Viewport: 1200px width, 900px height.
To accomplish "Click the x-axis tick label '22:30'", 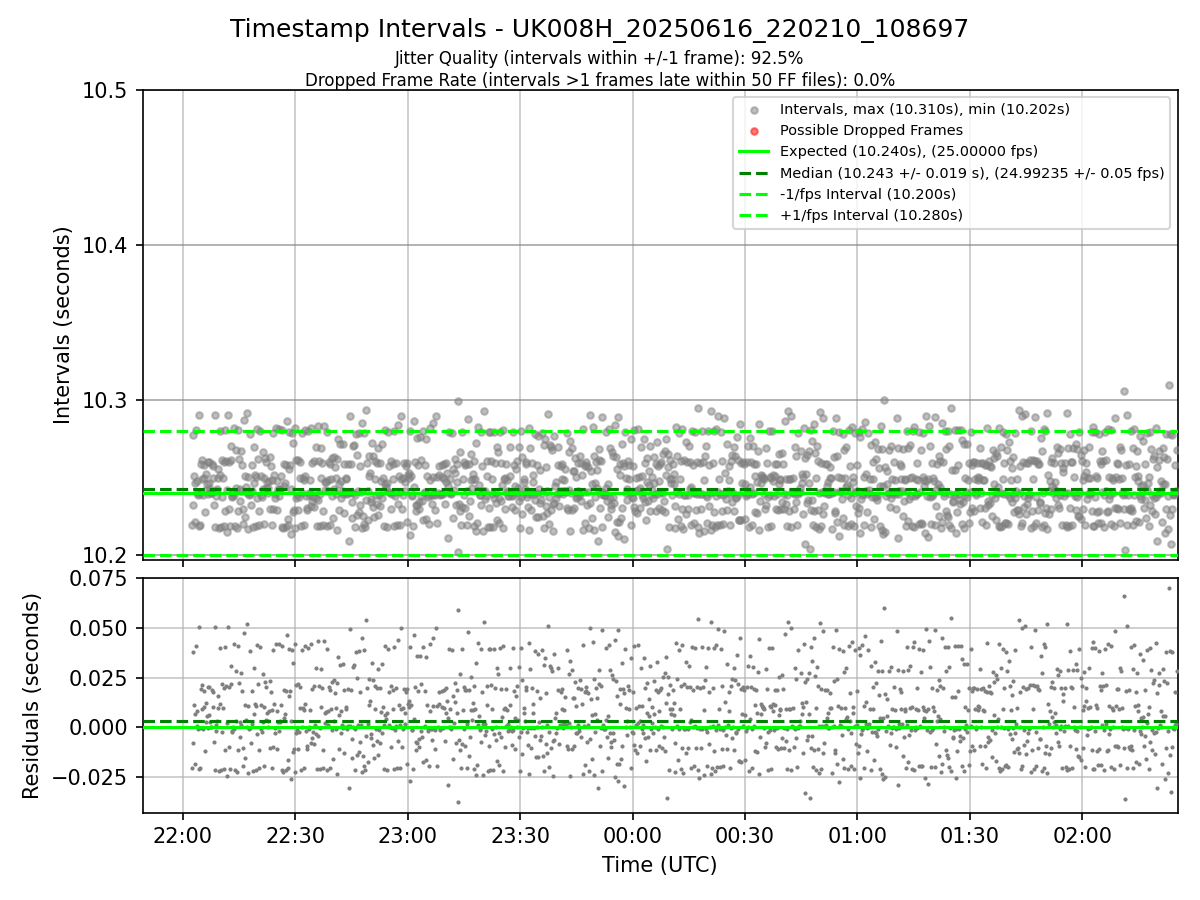I will point(295,835).
